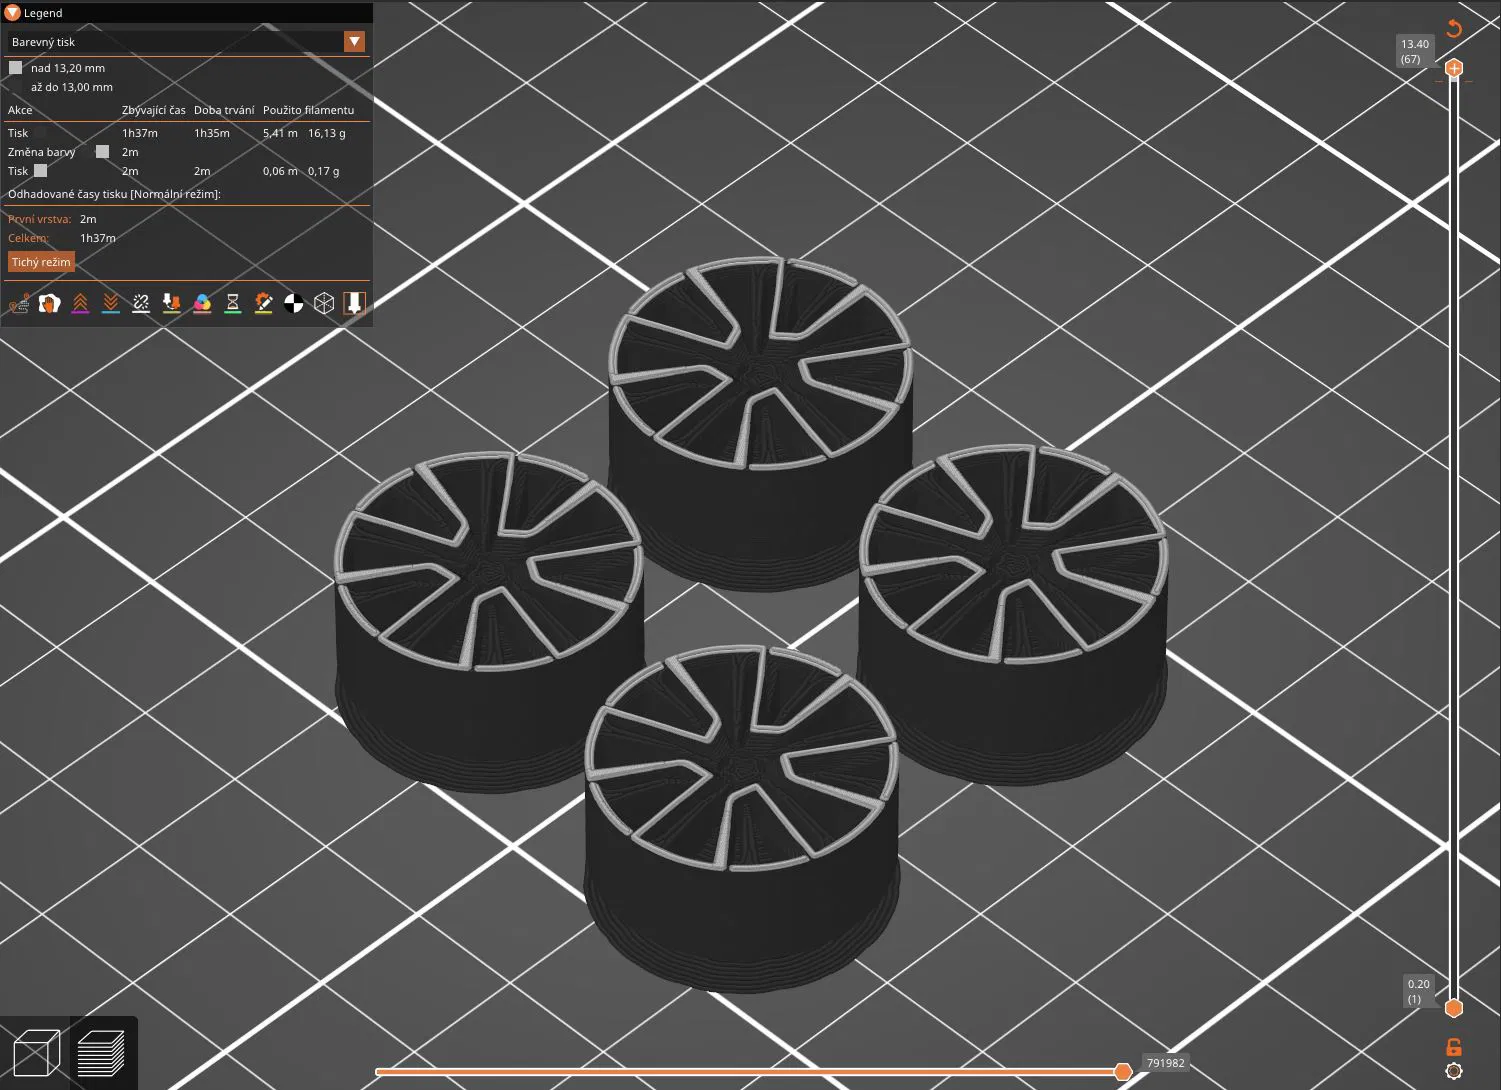The image size is (1501, 1090).
Task: Click the 16,13 g filament weight value
Action: pyautogui.click(x=327, y=133)
